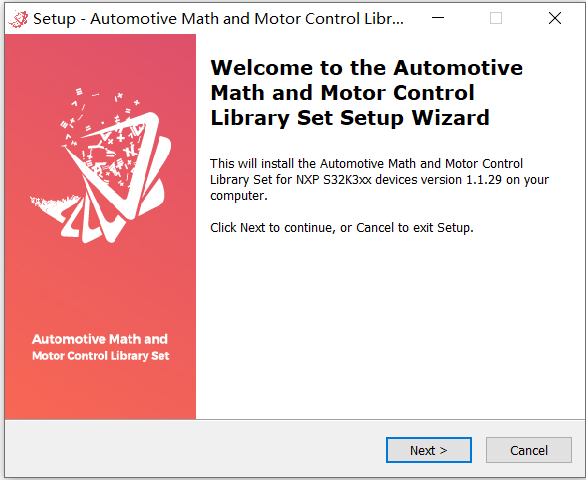Click 'Automotive Math and' sidebar caption line

tap(100, 339)
